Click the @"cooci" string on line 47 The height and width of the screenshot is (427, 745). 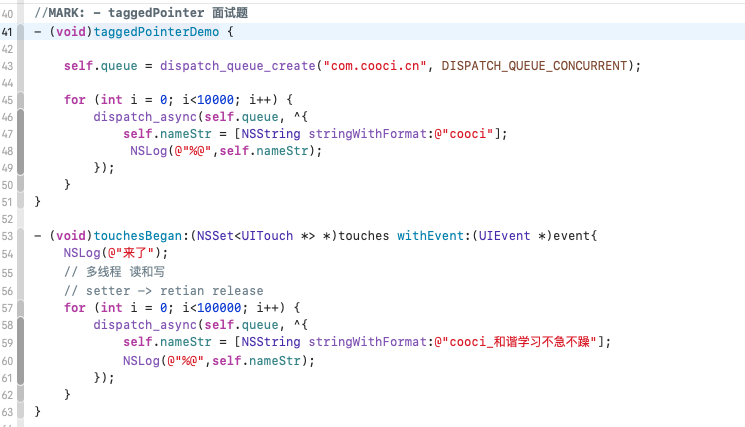[464, 134]
